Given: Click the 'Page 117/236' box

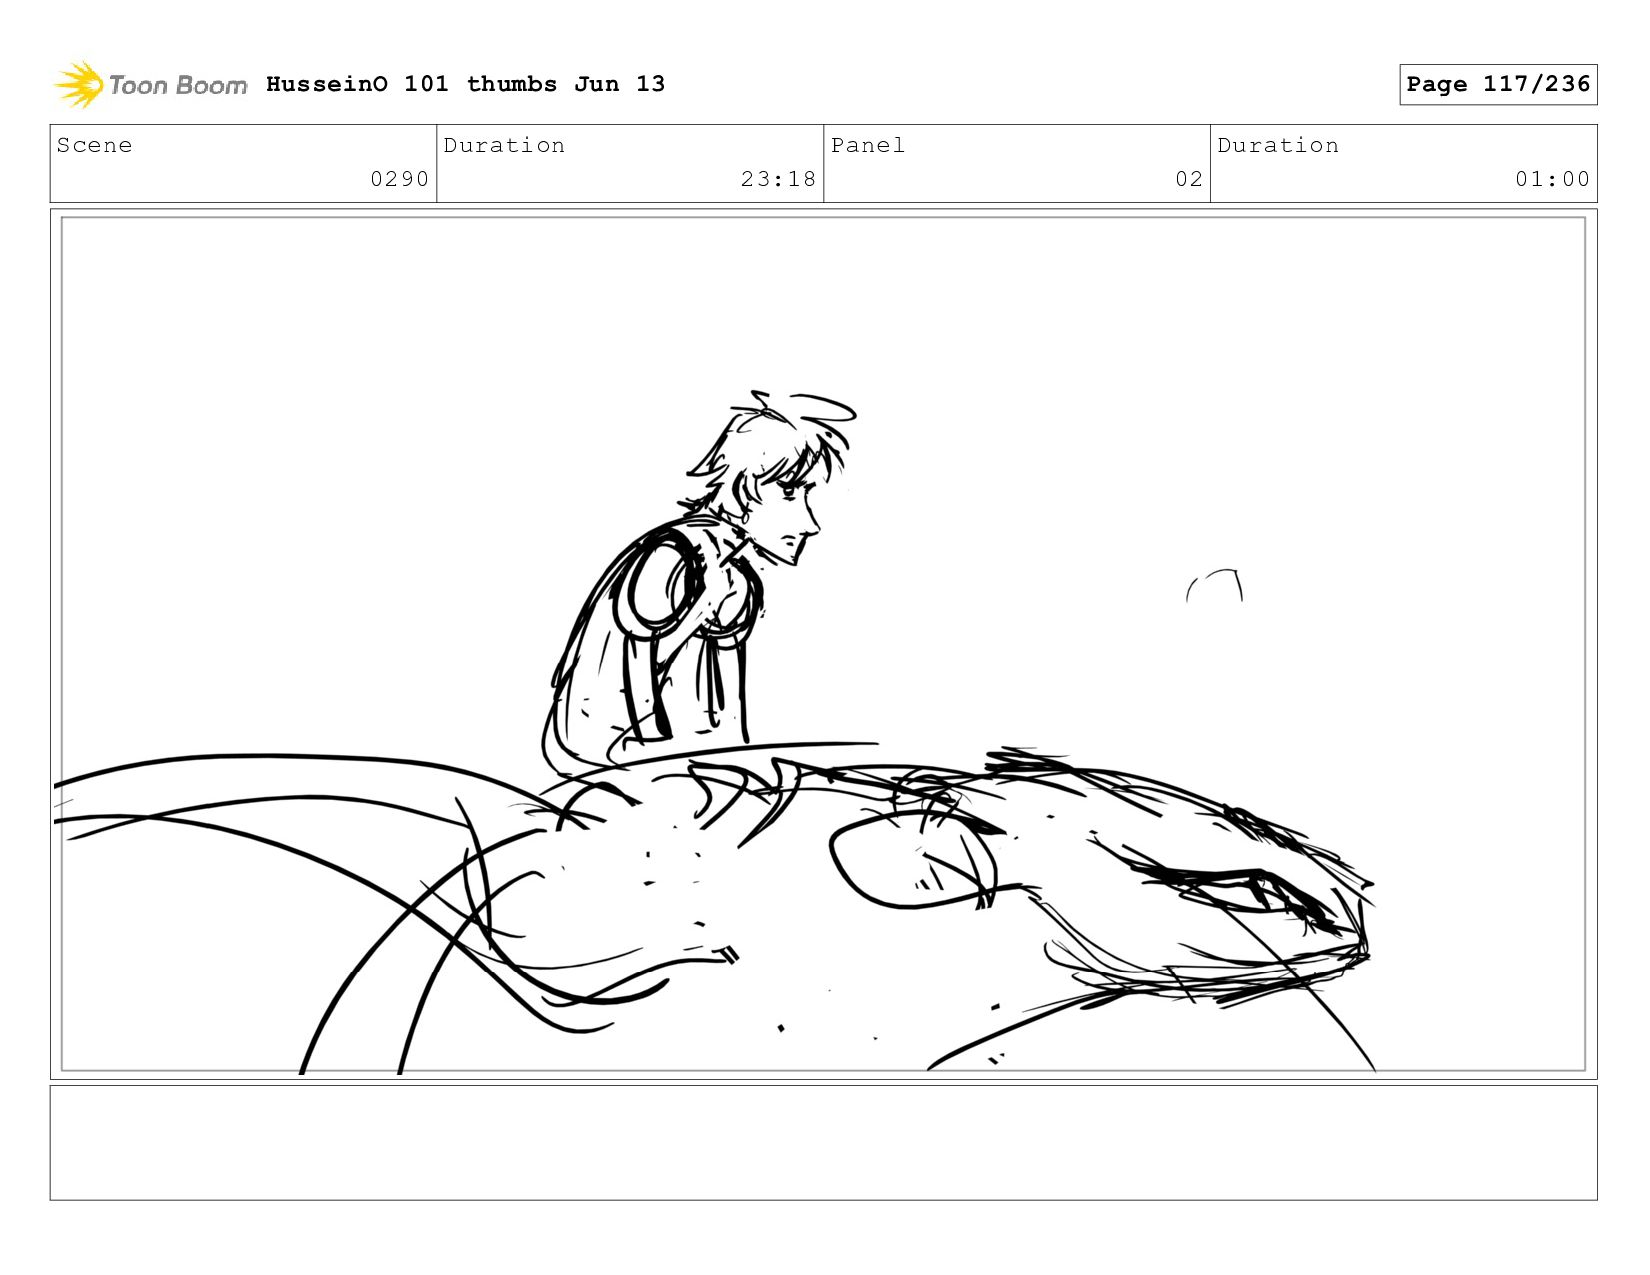Looking at the screenshot, I should (1498, 84).
